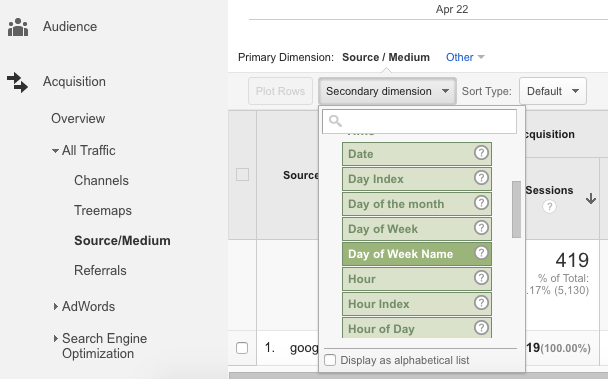Click the Acquisition arrows icon
The height and width of the screenshot is (379, 608).
(17, 82)
